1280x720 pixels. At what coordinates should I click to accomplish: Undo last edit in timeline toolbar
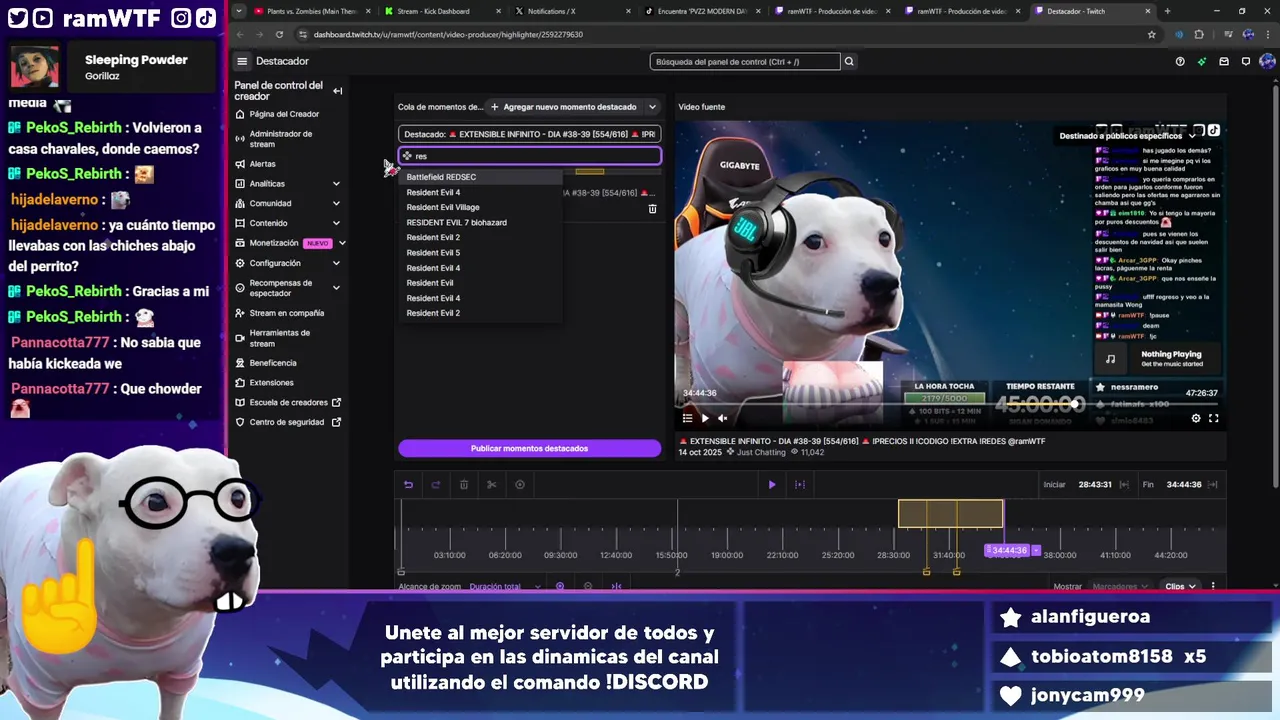(x=408, y=485)
